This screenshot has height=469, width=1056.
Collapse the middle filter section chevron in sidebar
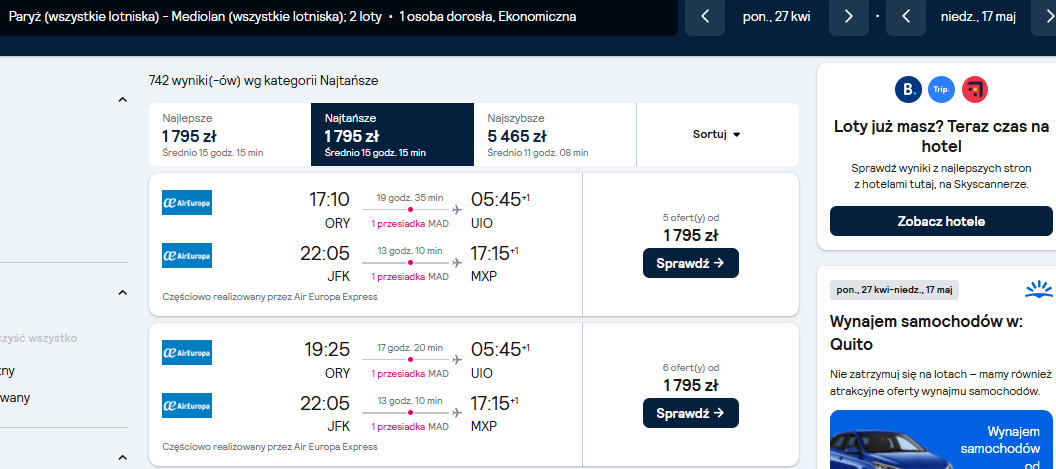tap(123, 292)
